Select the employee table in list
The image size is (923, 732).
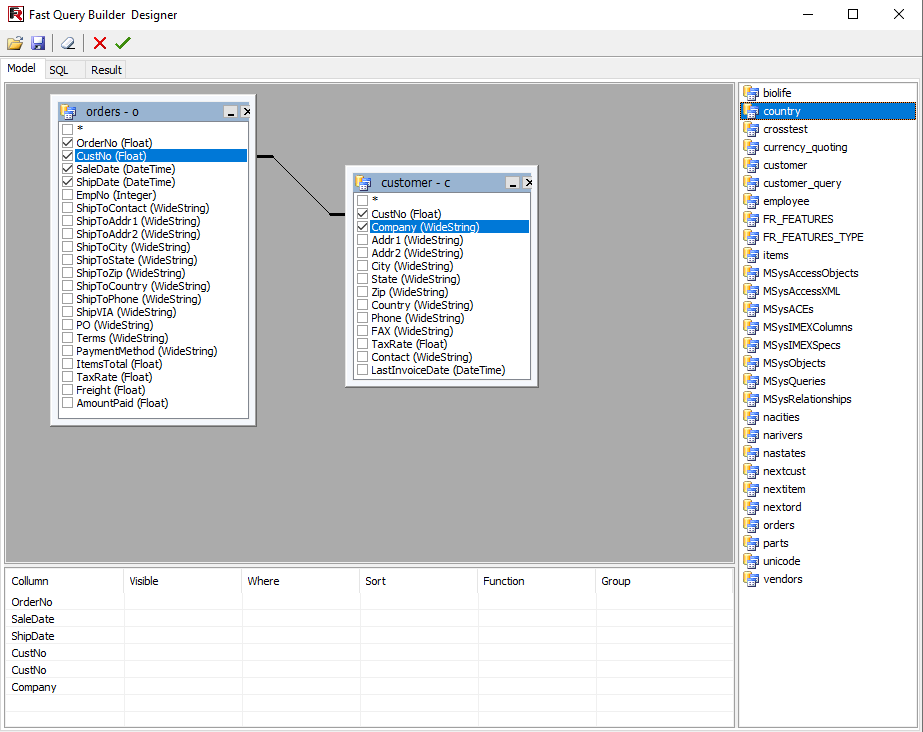[x=786, y=201]
